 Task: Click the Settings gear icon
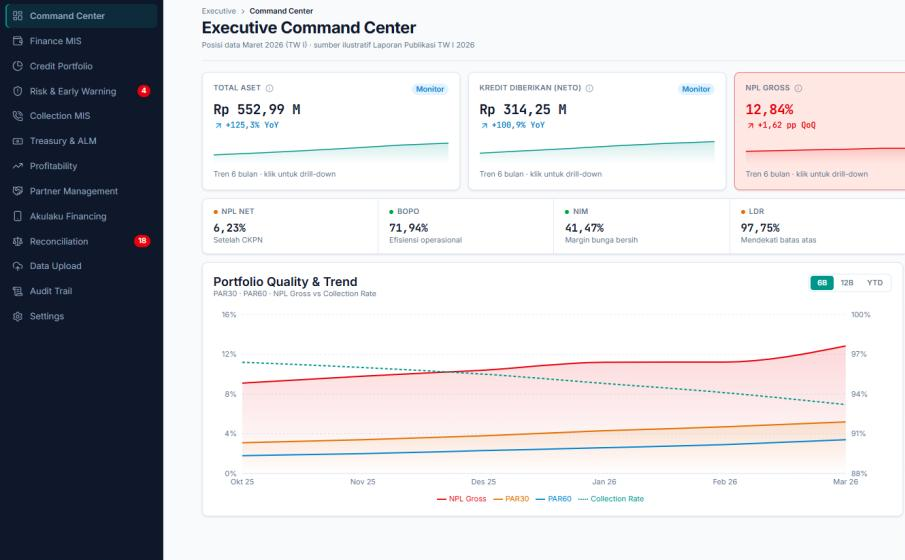[18, 316]
